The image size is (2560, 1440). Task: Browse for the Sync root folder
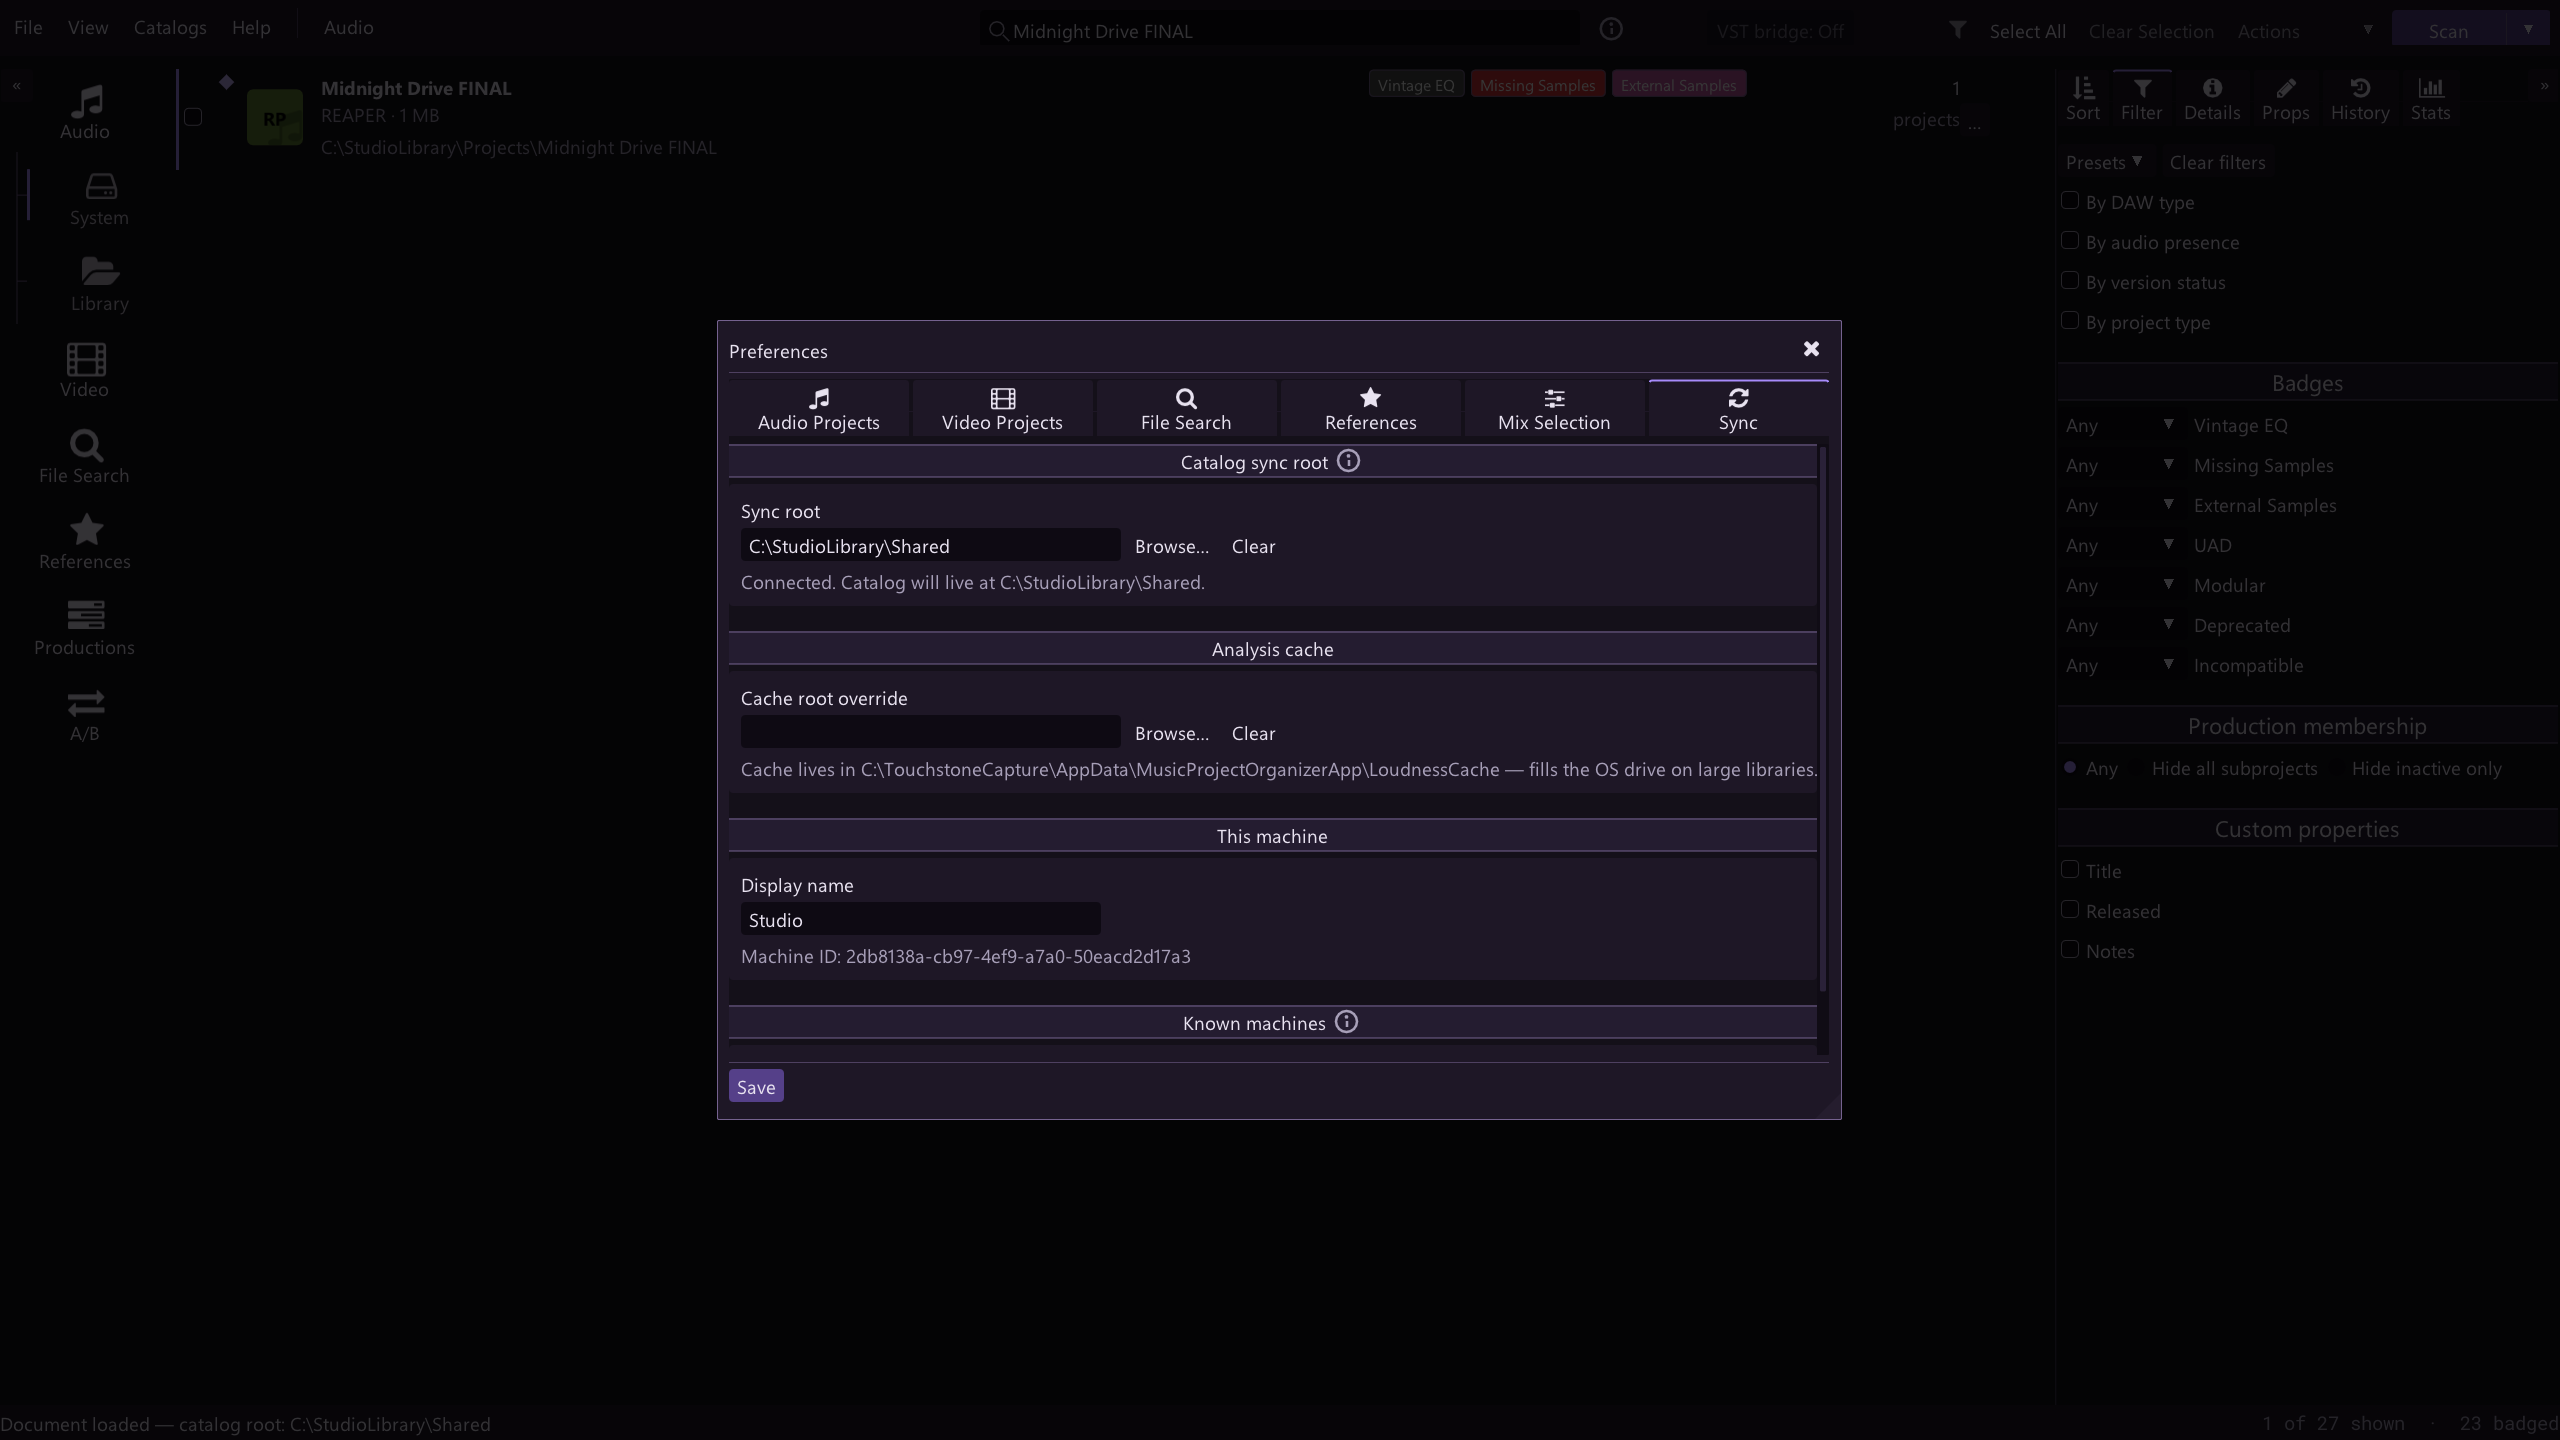point(1172,546)
